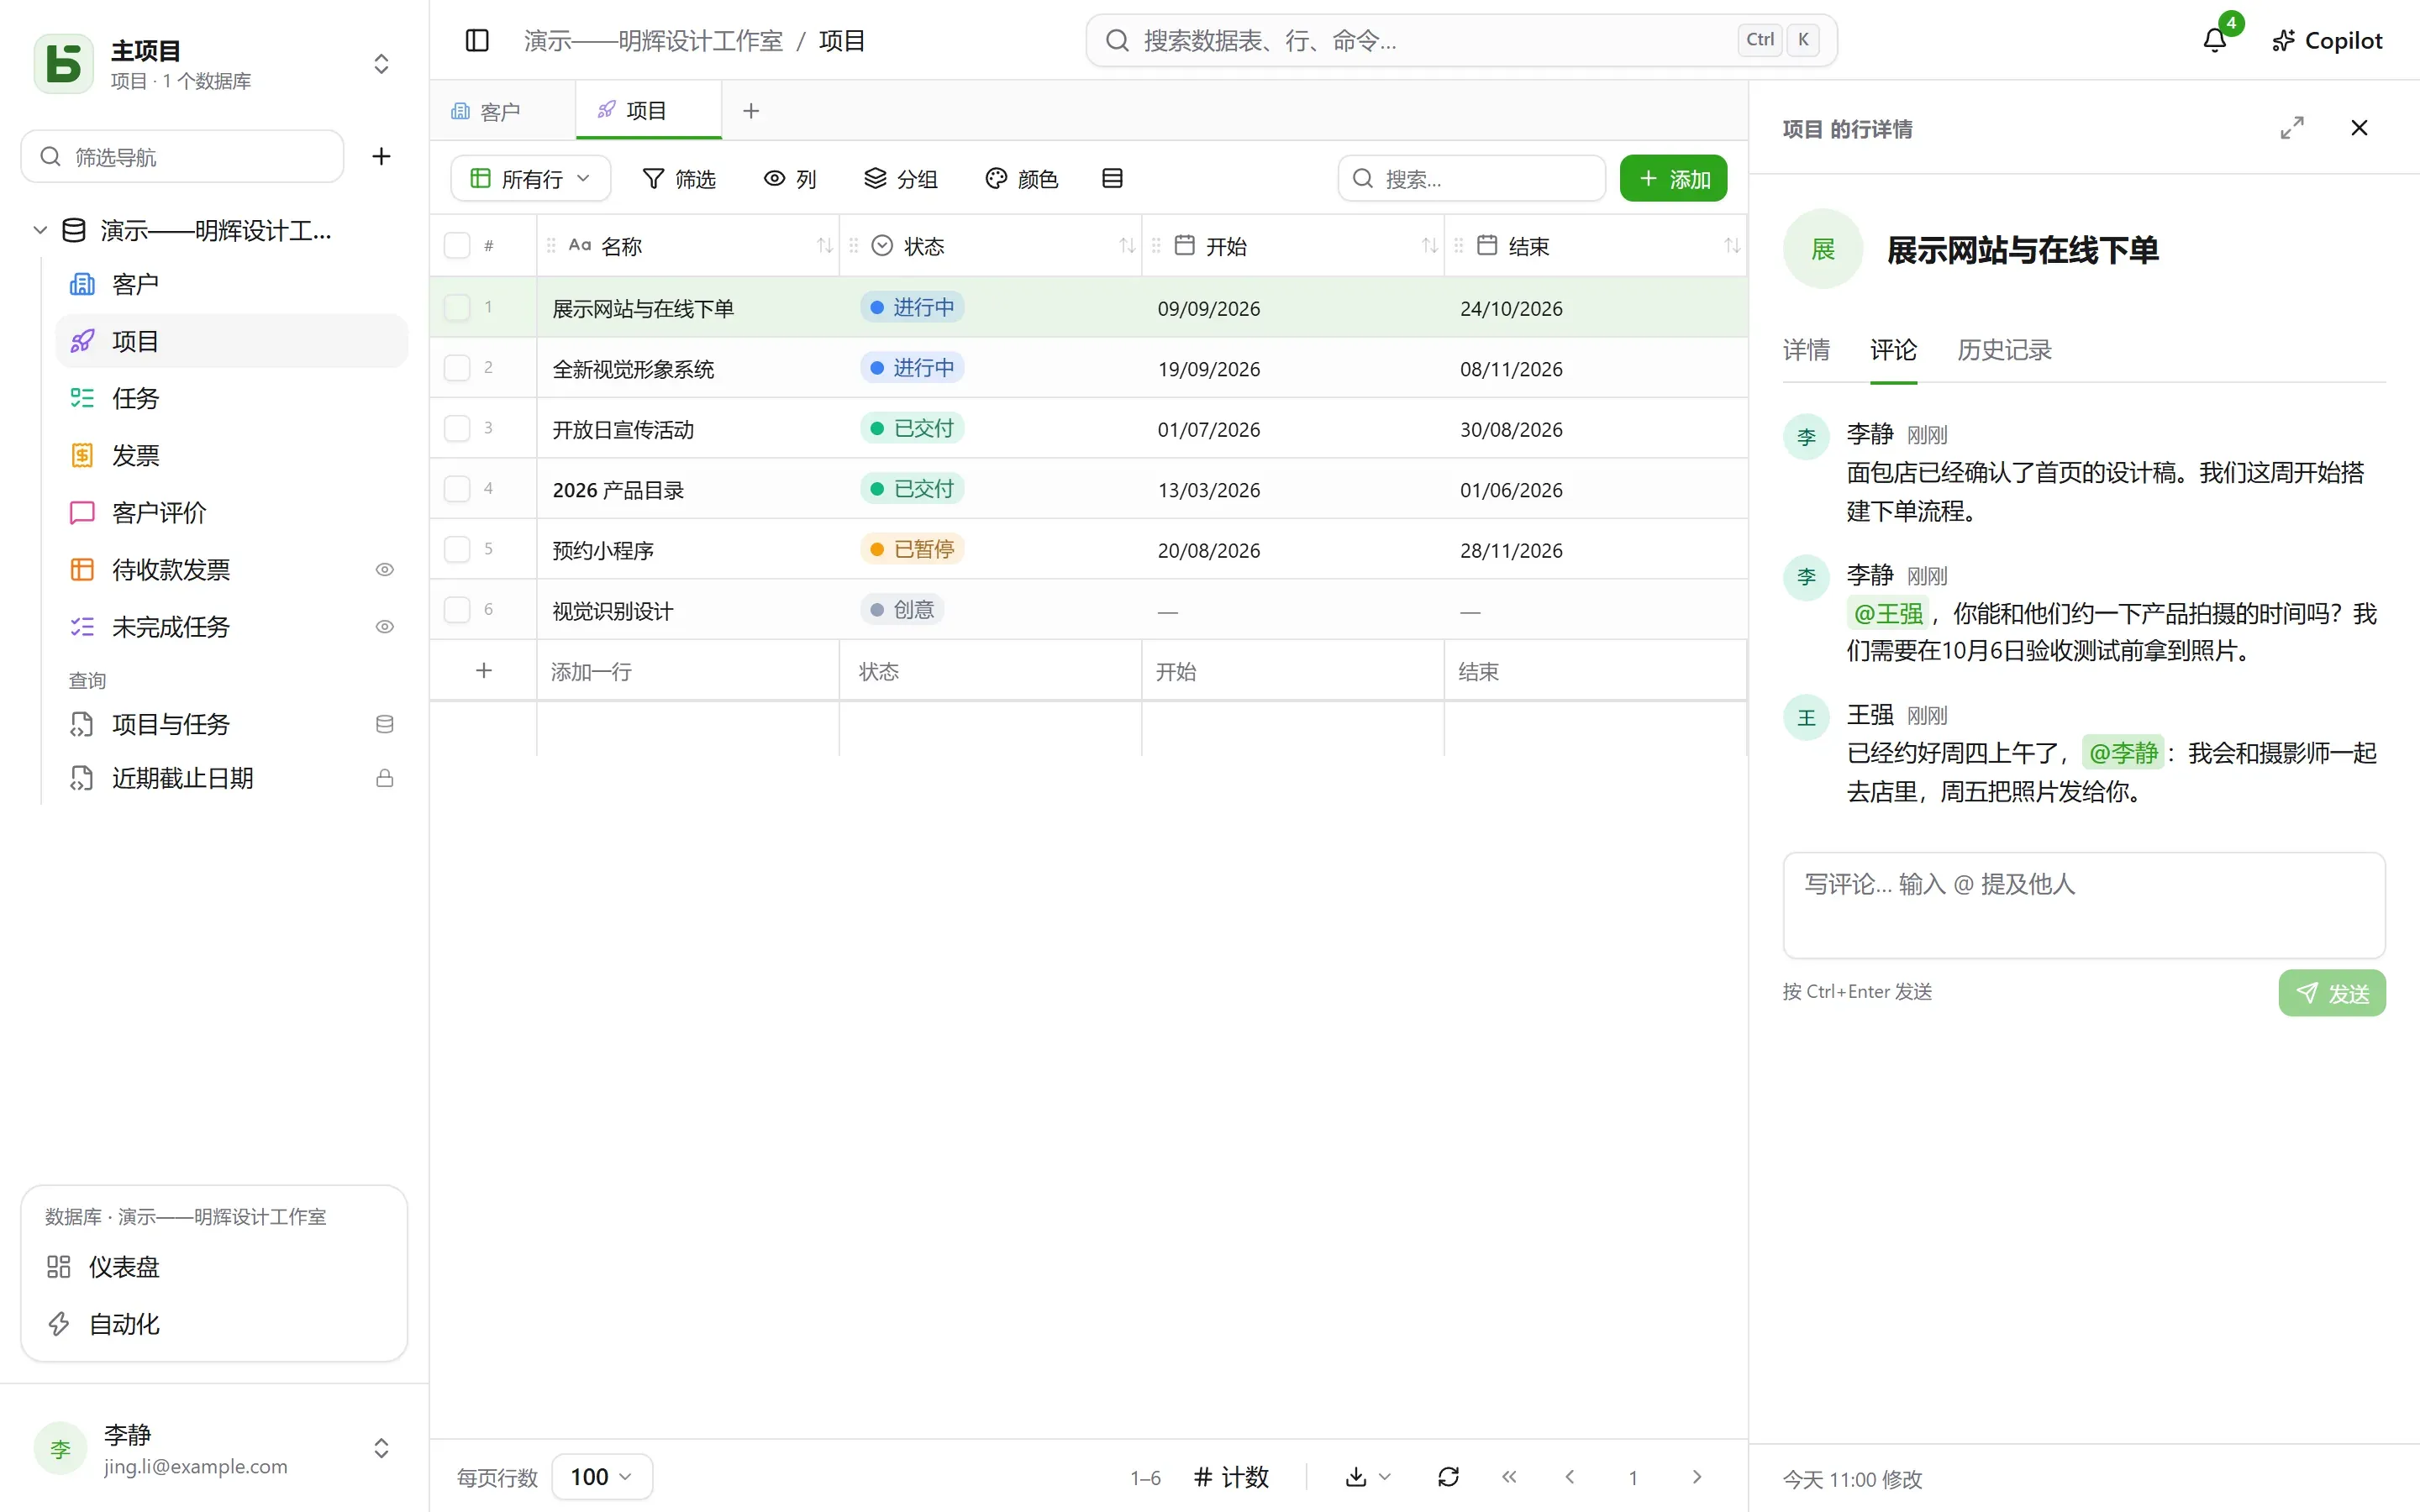
Task: Open the 主项目 workspace switcher
Action: click(214, 63)
